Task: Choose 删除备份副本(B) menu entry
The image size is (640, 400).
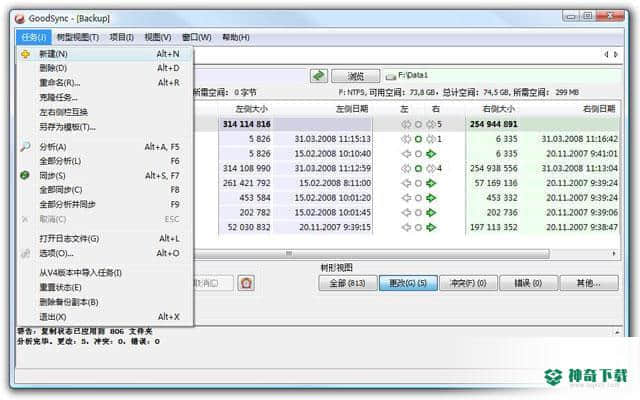Action: point(105,302)
